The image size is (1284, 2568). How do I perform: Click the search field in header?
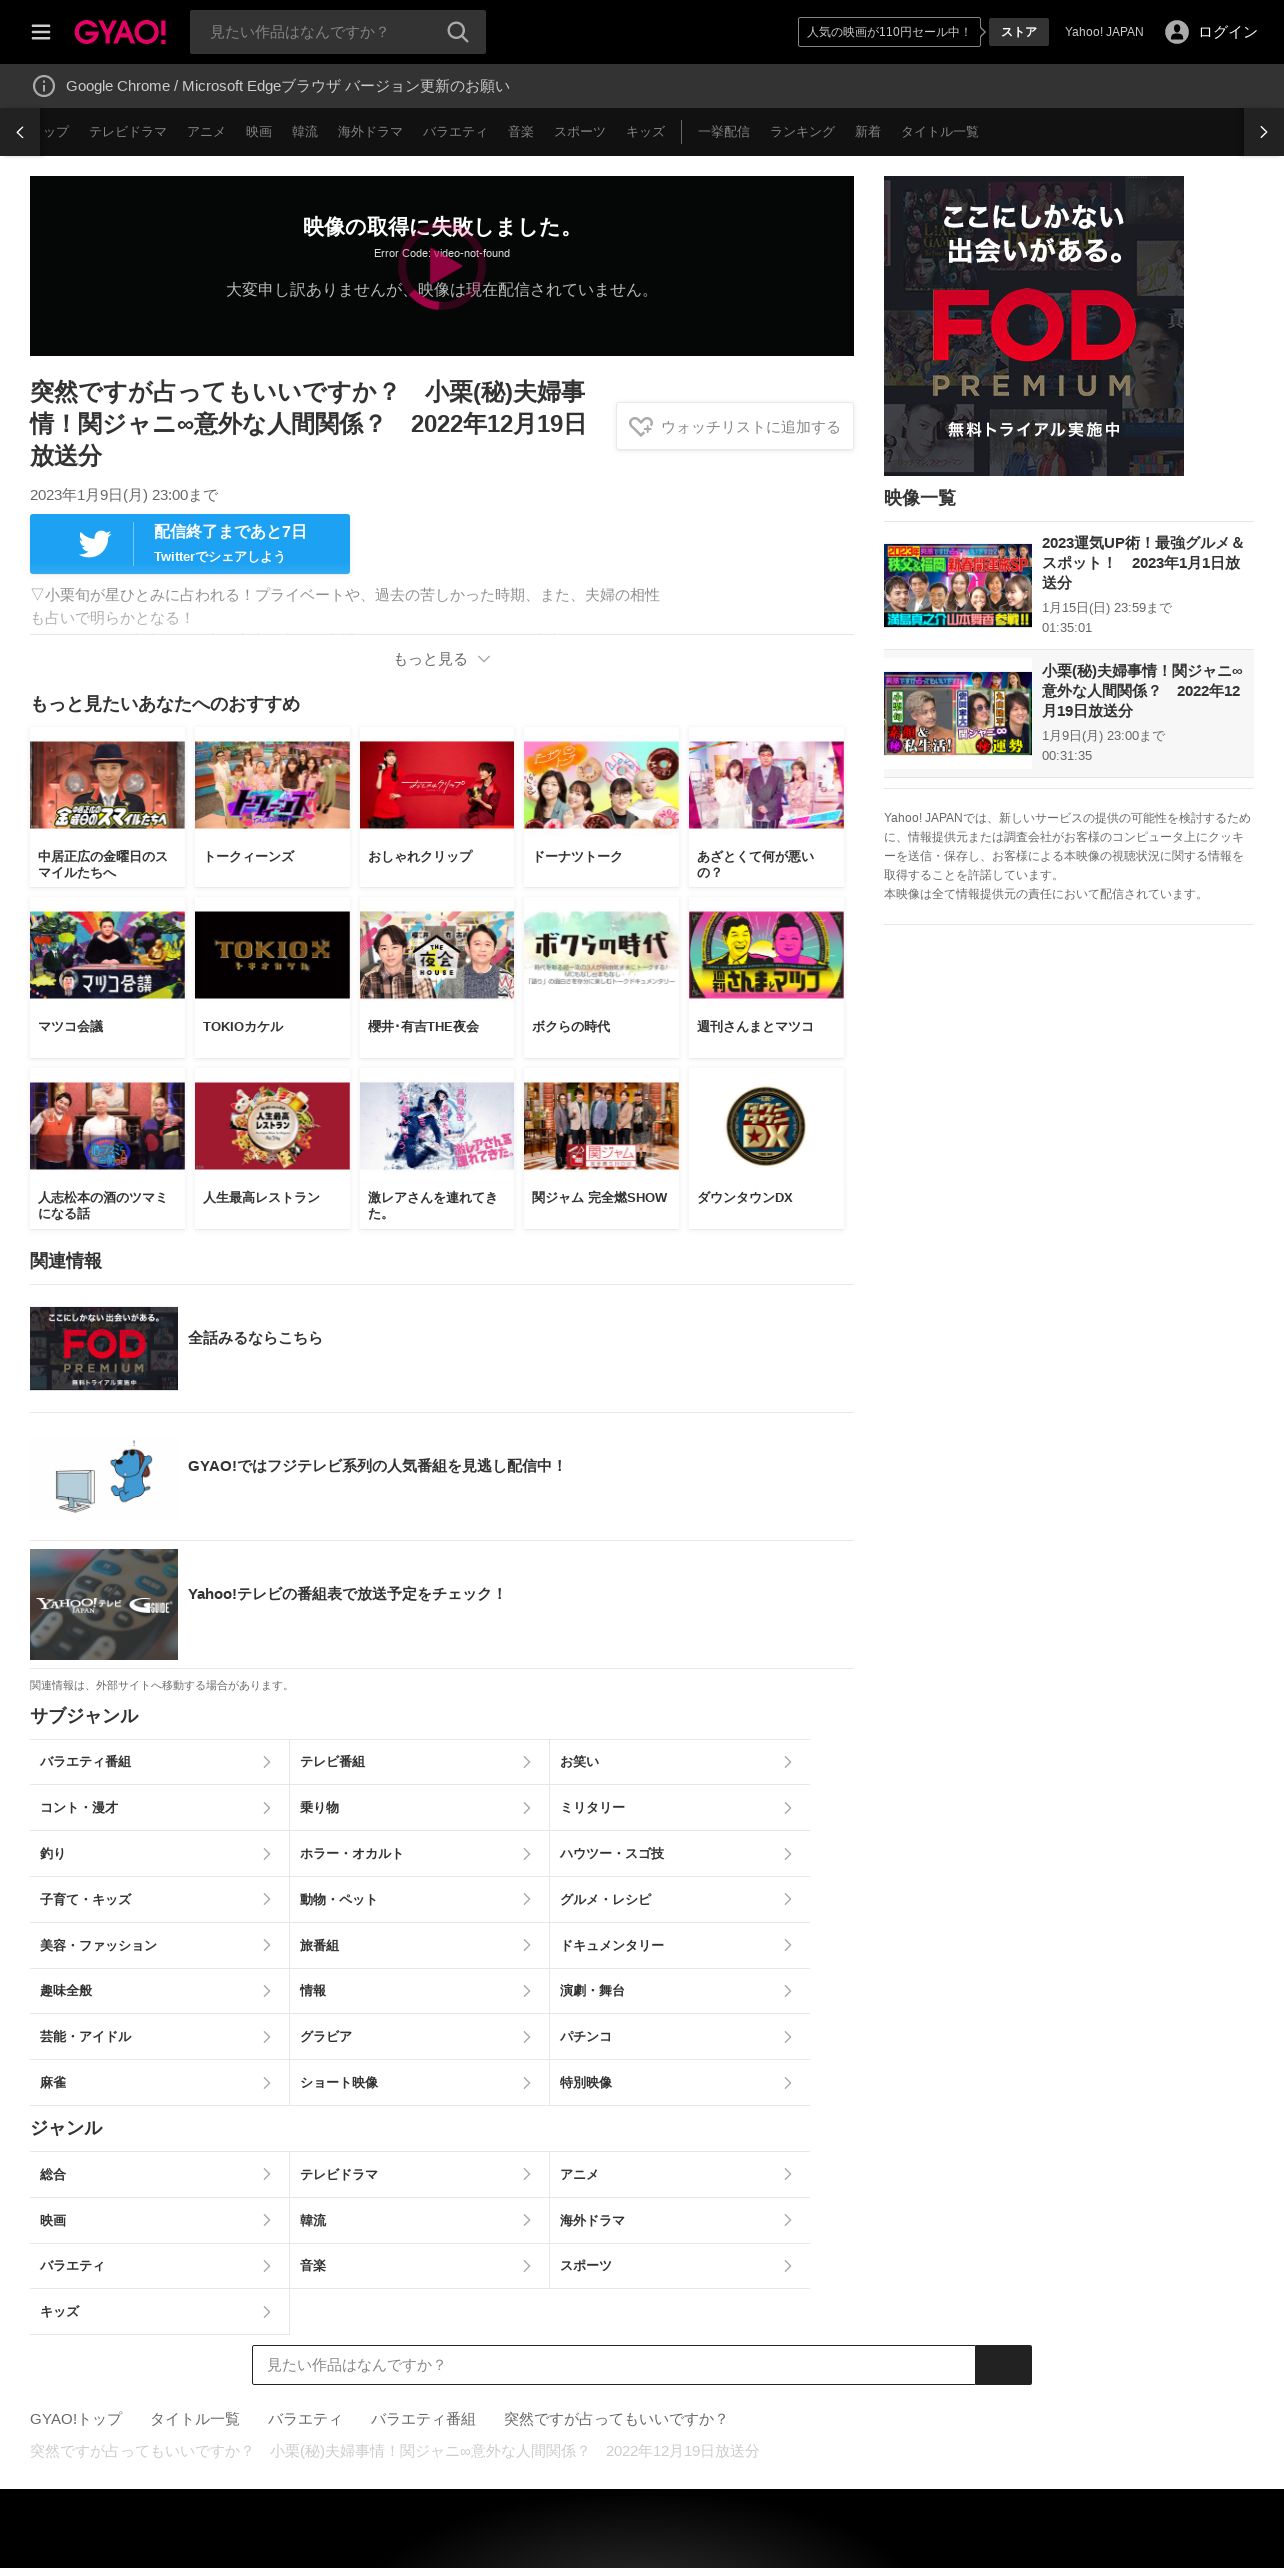tap(318, 32)
